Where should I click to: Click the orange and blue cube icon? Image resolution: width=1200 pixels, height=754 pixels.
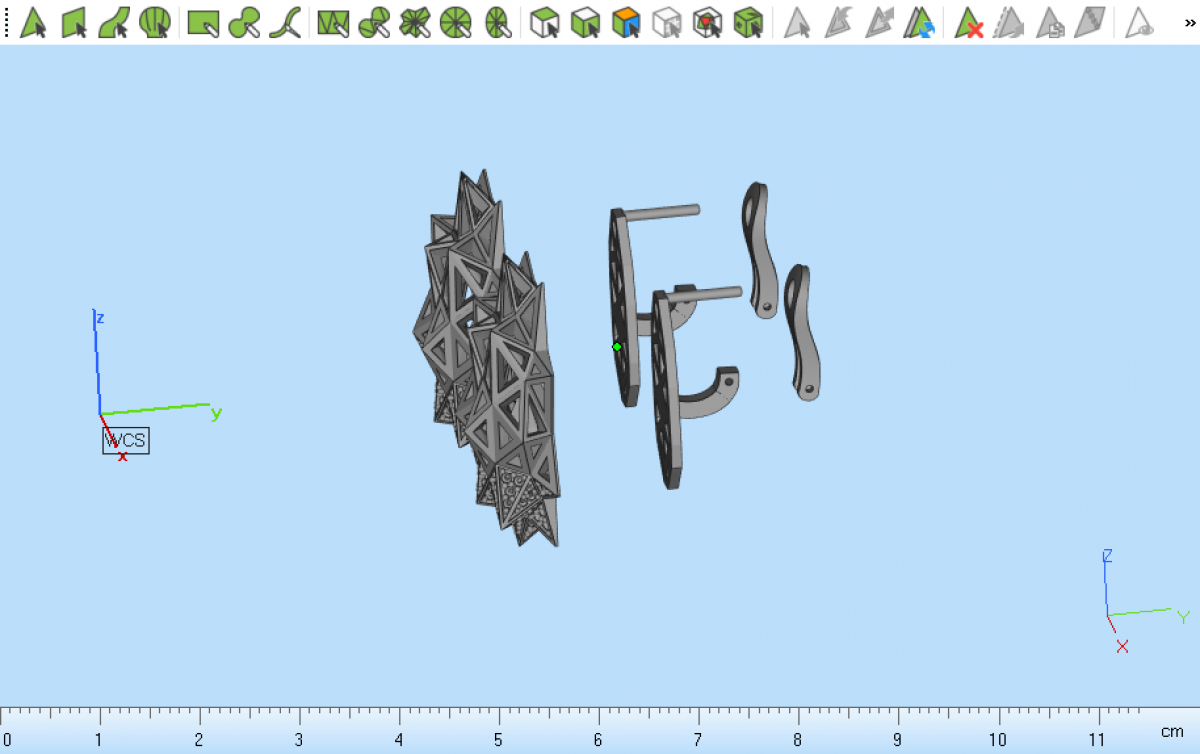[x=626, y=22]
